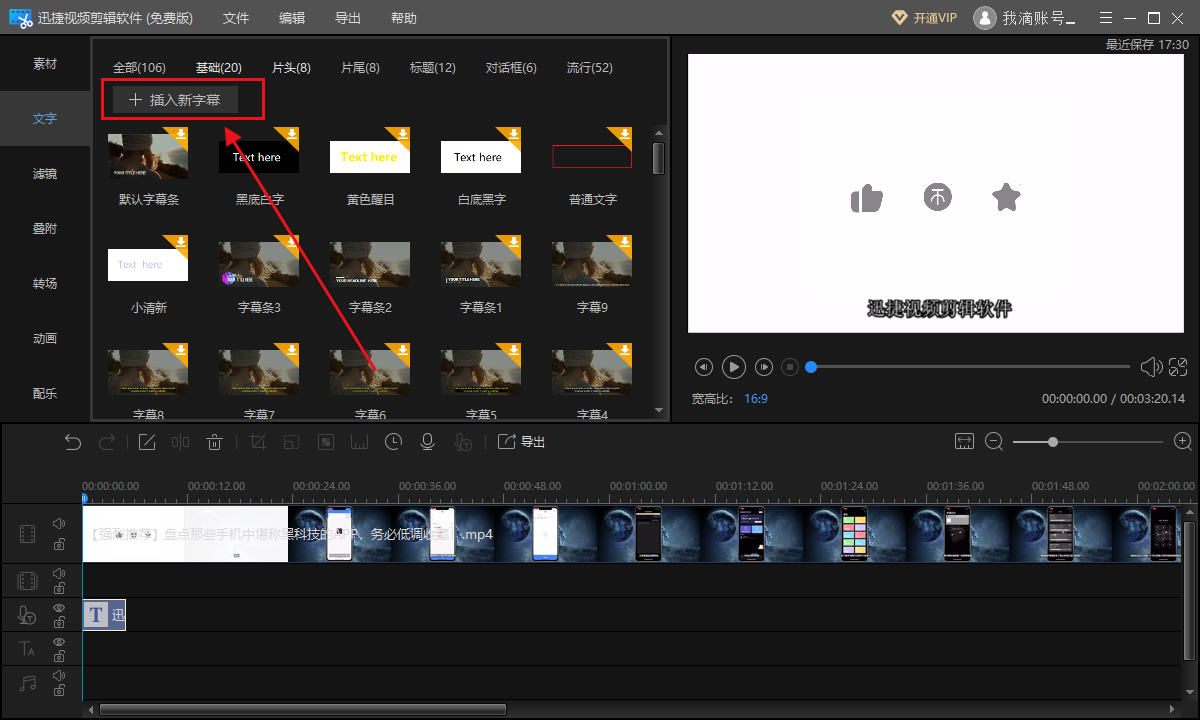
Task: Click the 开通VIP button
Action: pyautogui.click(x=924, y=18)
